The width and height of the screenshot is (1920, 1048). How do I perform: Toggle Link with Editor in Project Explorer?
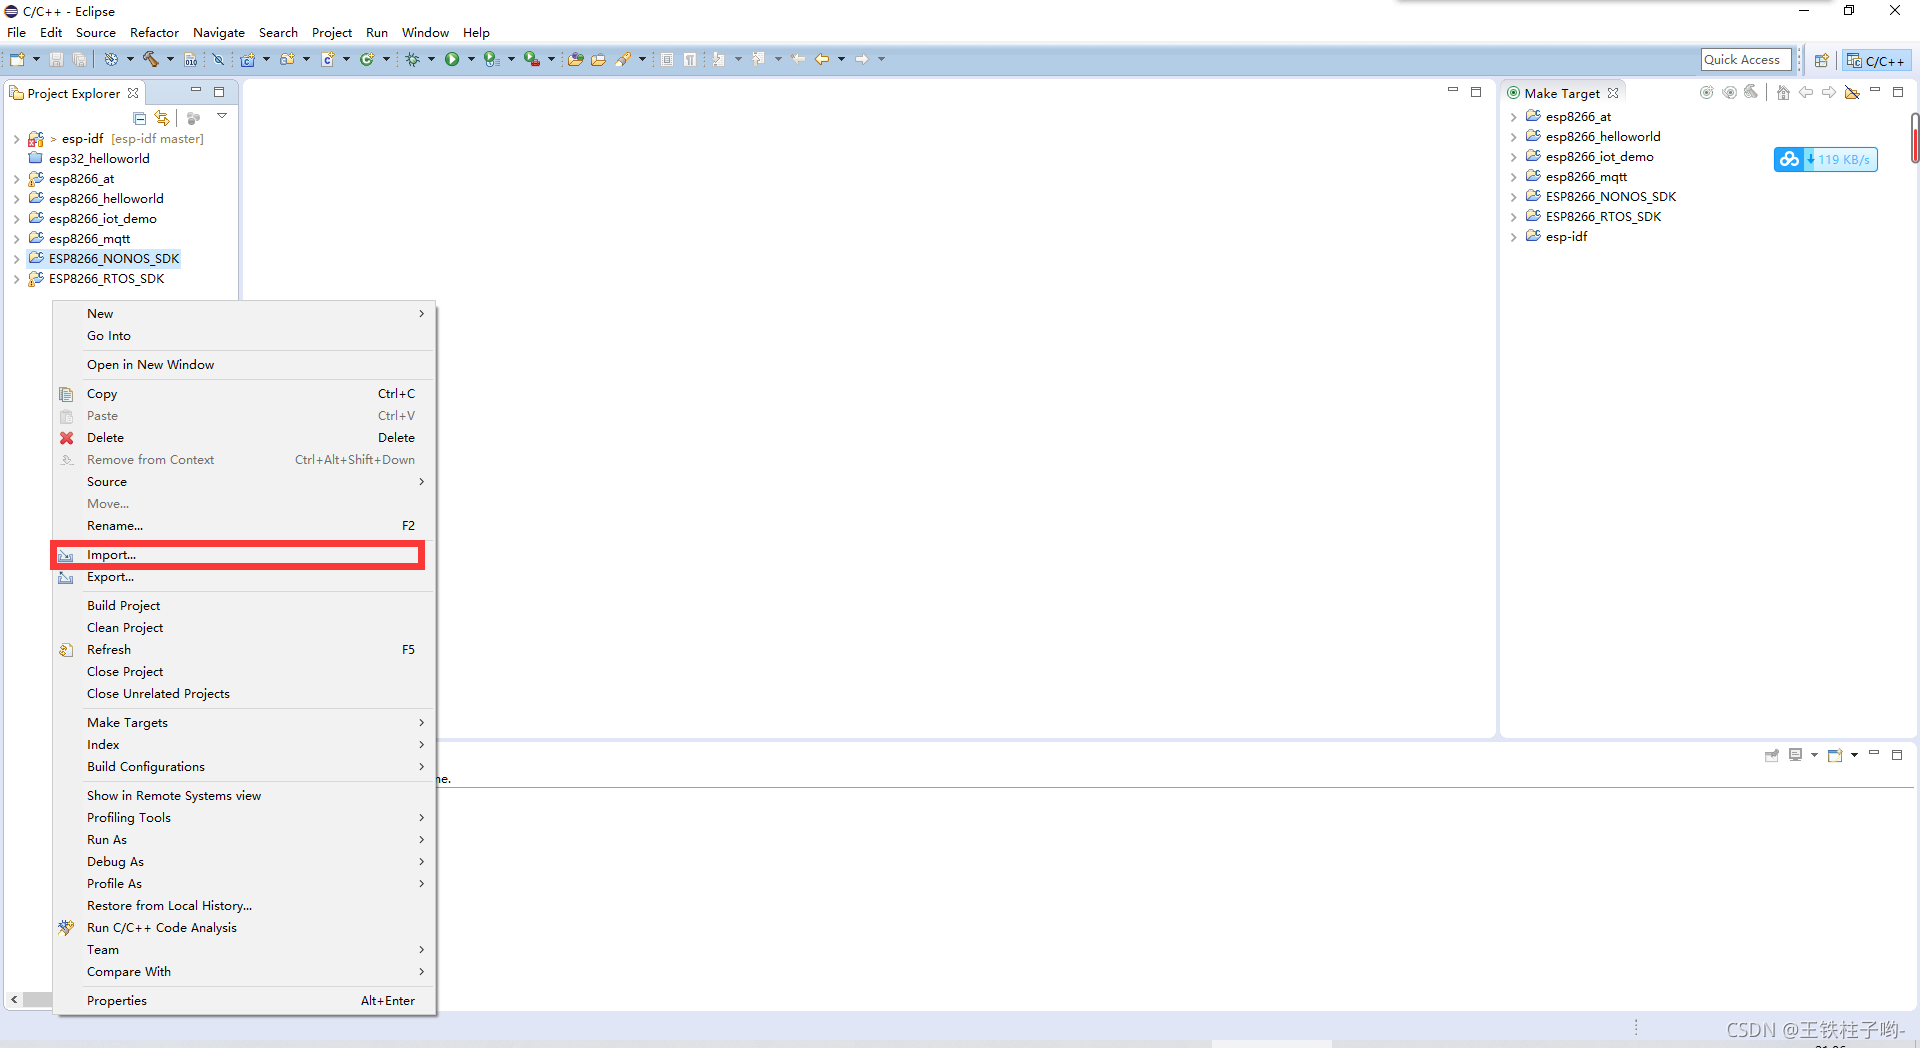[162, 118]
